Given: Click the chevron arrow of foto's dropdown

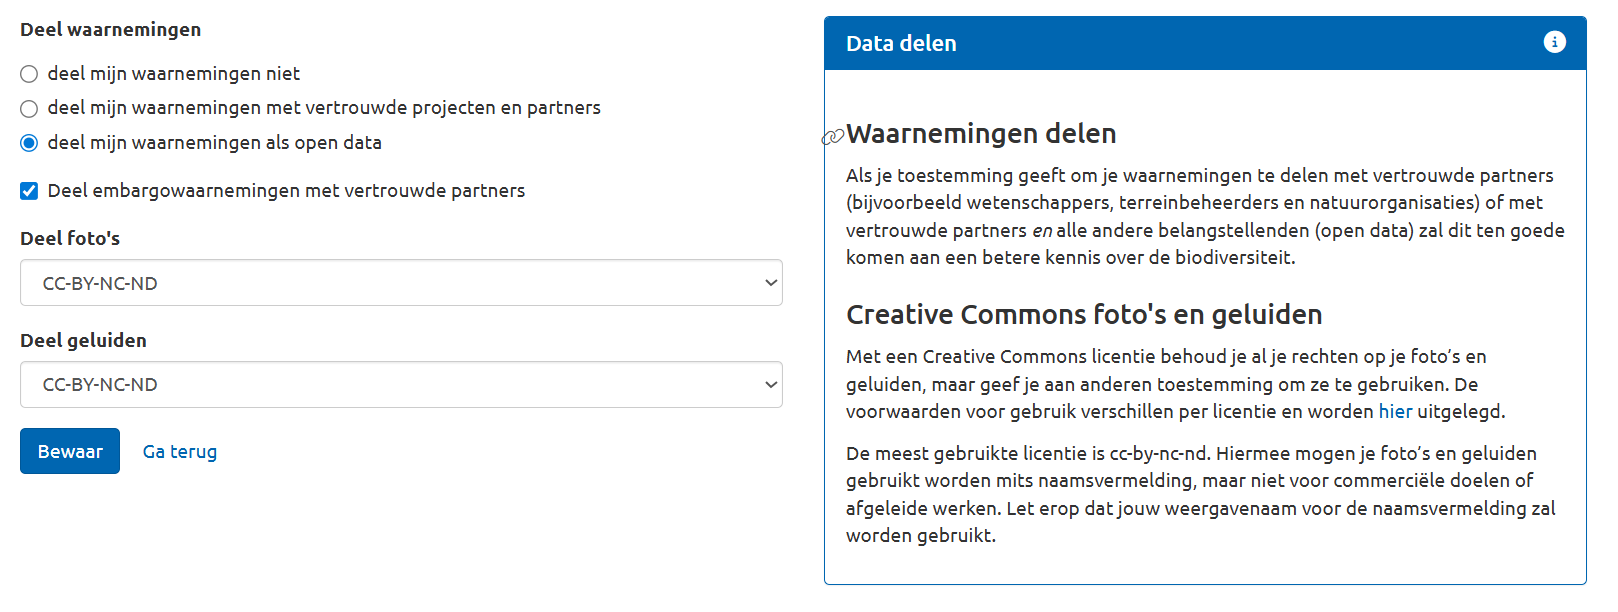Looking at the screenshot, I should click(771, 283).
